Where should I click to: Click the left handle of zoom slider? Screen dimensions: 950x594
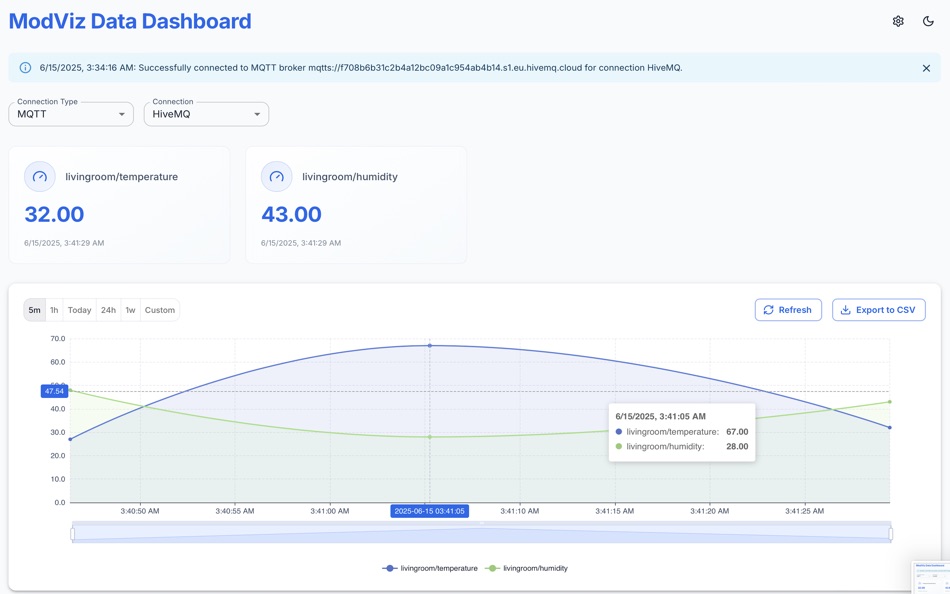click(73, 534)
